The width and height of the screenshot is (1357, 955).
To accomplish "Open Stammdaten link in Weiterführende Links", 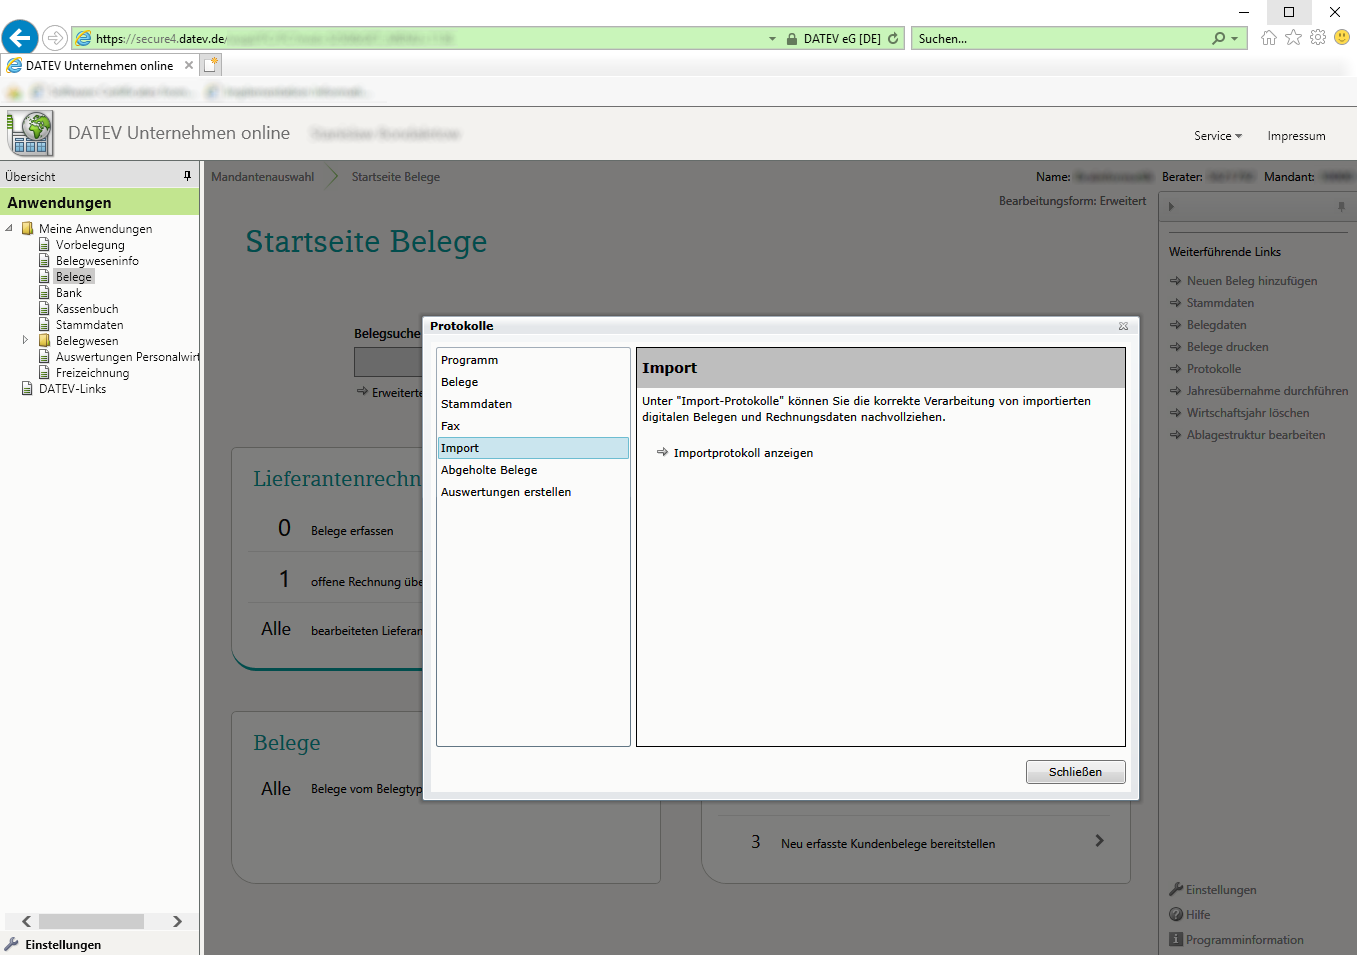I will click(1220, 303).
